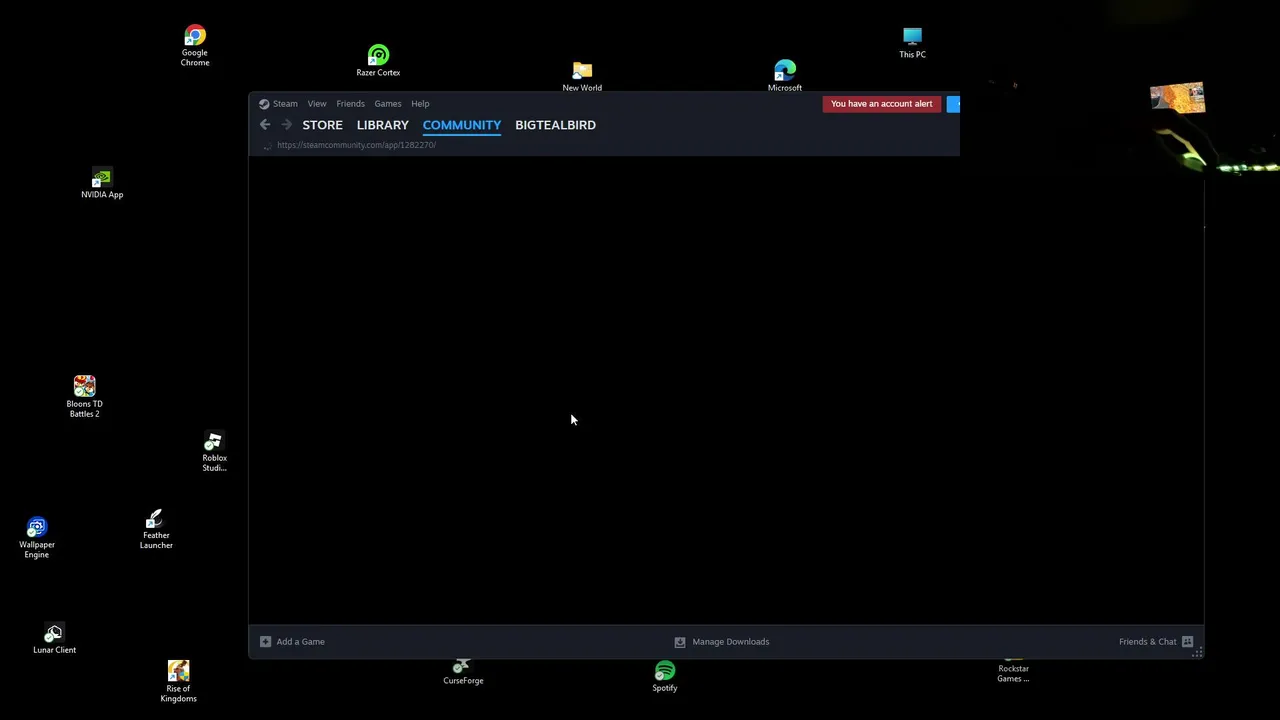Select the New World folder icon
1280x720 pixels.
(582, 76)
